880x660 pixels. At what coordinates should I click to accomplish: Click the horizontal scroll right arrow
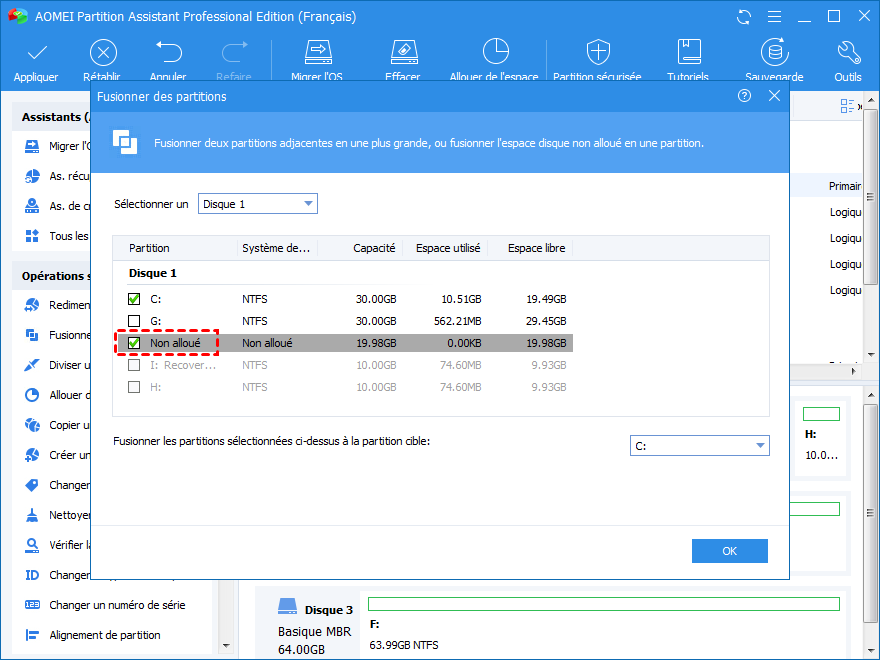pos(854,371)
